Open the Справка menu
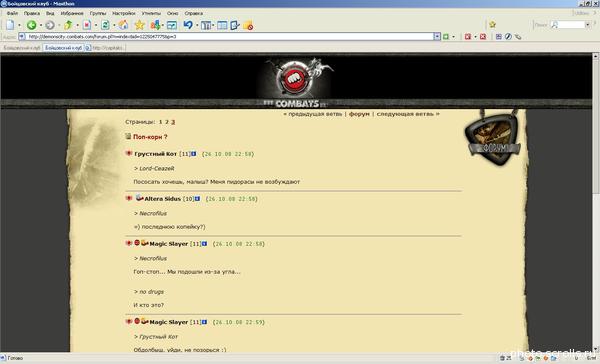Screen dimensions: 600x364 194,13
